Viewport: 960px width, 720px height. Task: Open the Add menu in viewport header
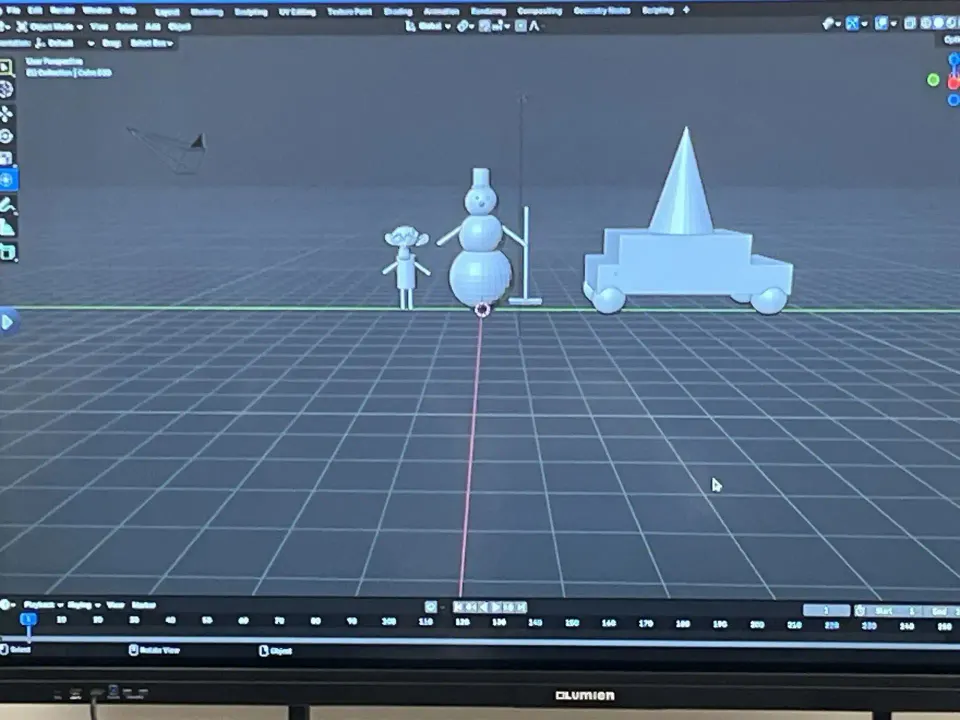(152, 26)
